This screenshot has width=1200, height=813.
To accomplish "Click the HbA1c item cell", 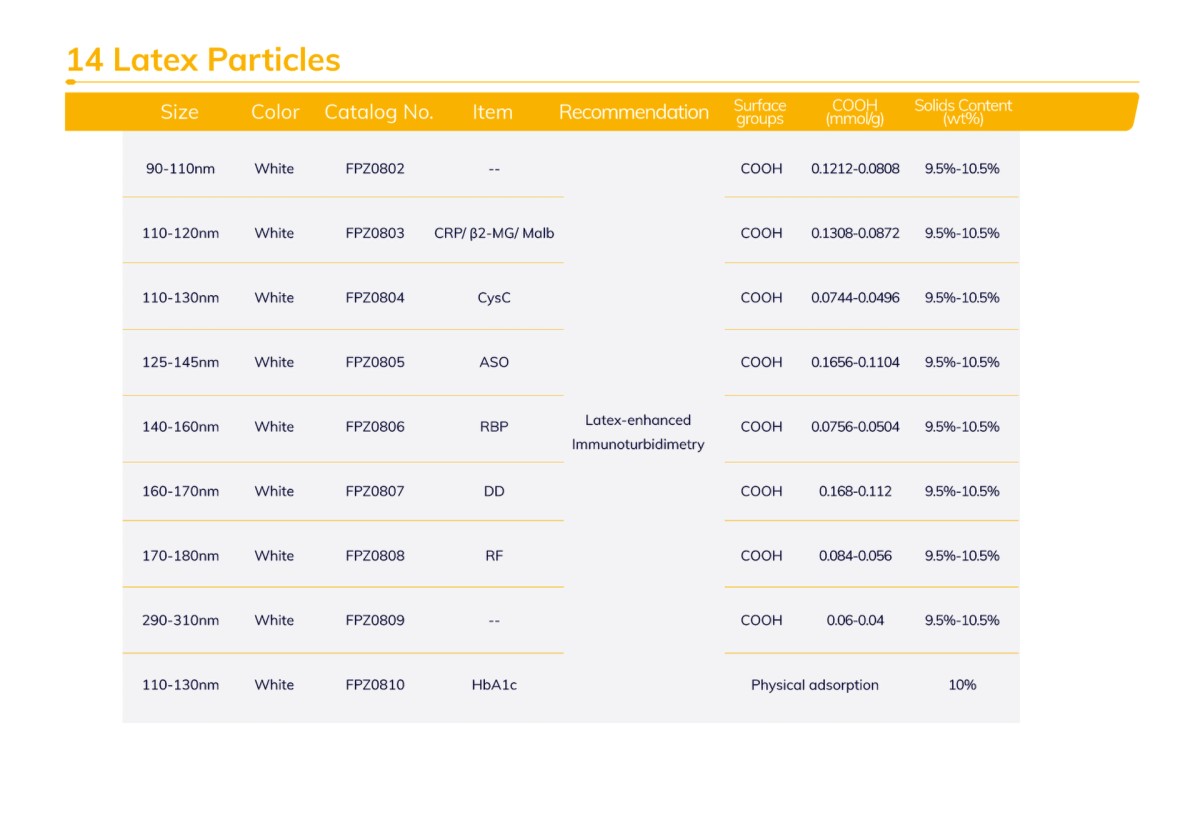I will 494,685.
